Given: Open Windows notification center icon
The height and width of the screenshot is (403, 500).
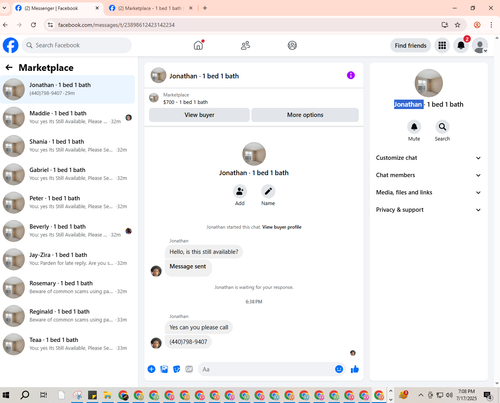Looking at the screenshot, I should tap(488, 395).
